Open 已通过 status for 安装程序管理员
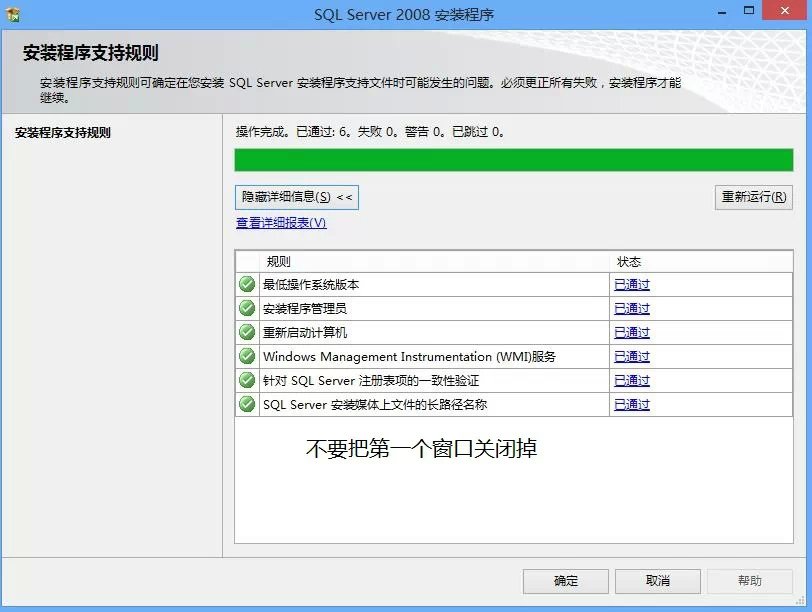812x612 pixels. (x=631, y=308)
